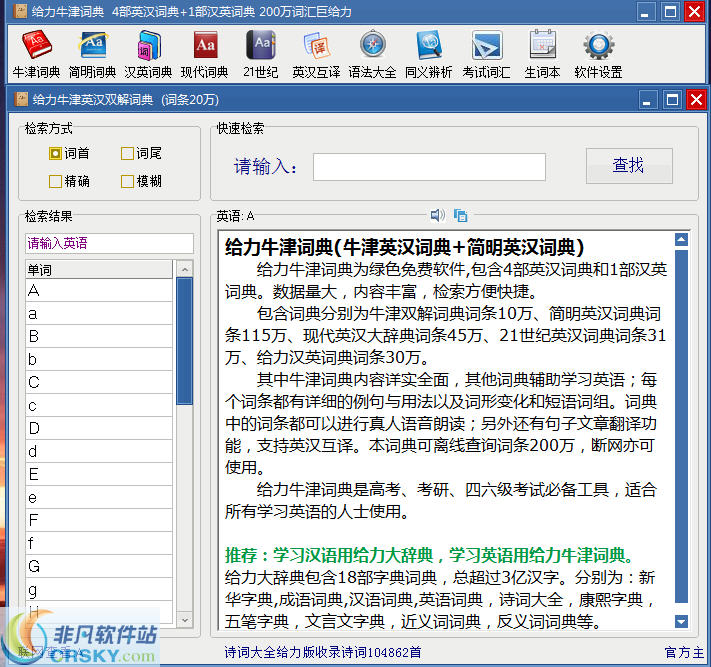Click the 请输入 quick search input box
This screenshot has height=667, width=711.
(429, 167)
